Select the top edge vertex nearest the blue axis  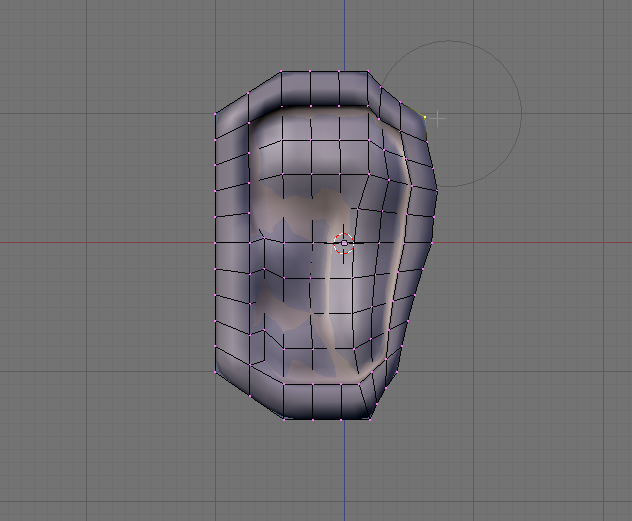pyautogui.click(x=339, y=72)
